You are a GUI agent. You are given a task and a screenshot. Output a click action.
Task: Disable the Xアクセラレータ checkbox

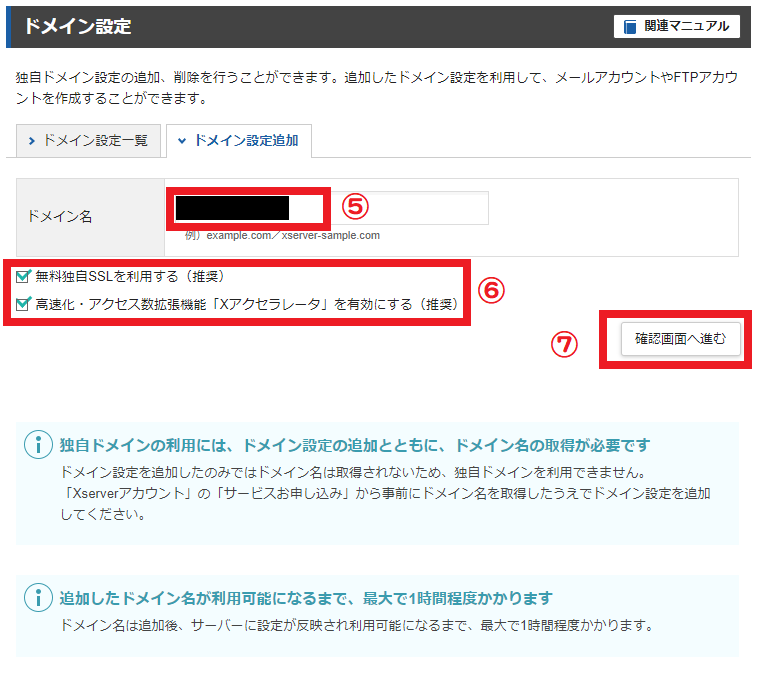tap(23, 304)
